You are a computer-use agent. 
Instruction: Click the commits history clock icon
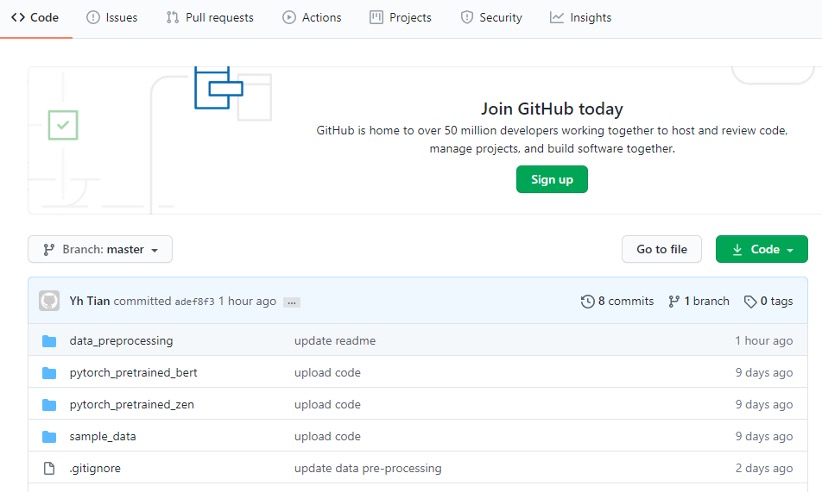[588, 301]
